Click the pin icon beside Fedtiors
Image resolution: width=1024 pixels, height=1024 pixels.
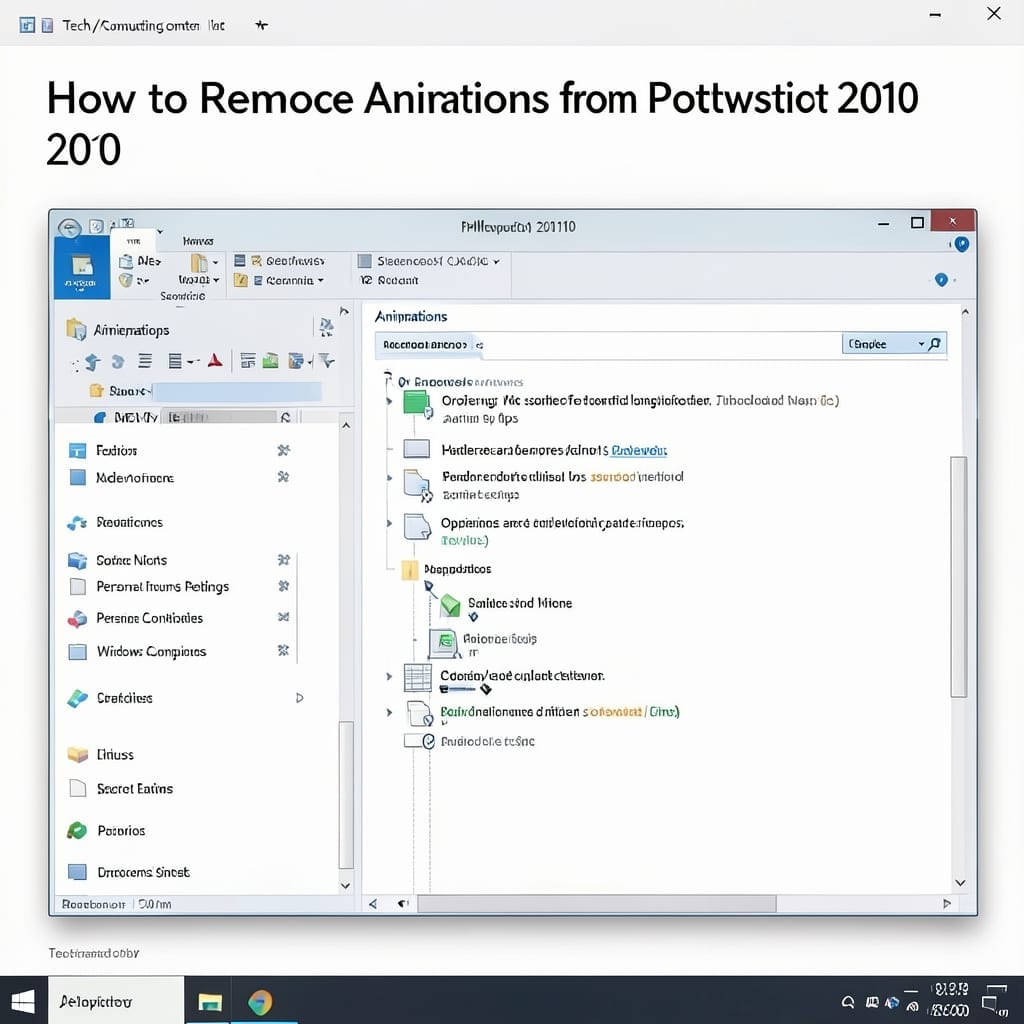click(x=283, y=450)
